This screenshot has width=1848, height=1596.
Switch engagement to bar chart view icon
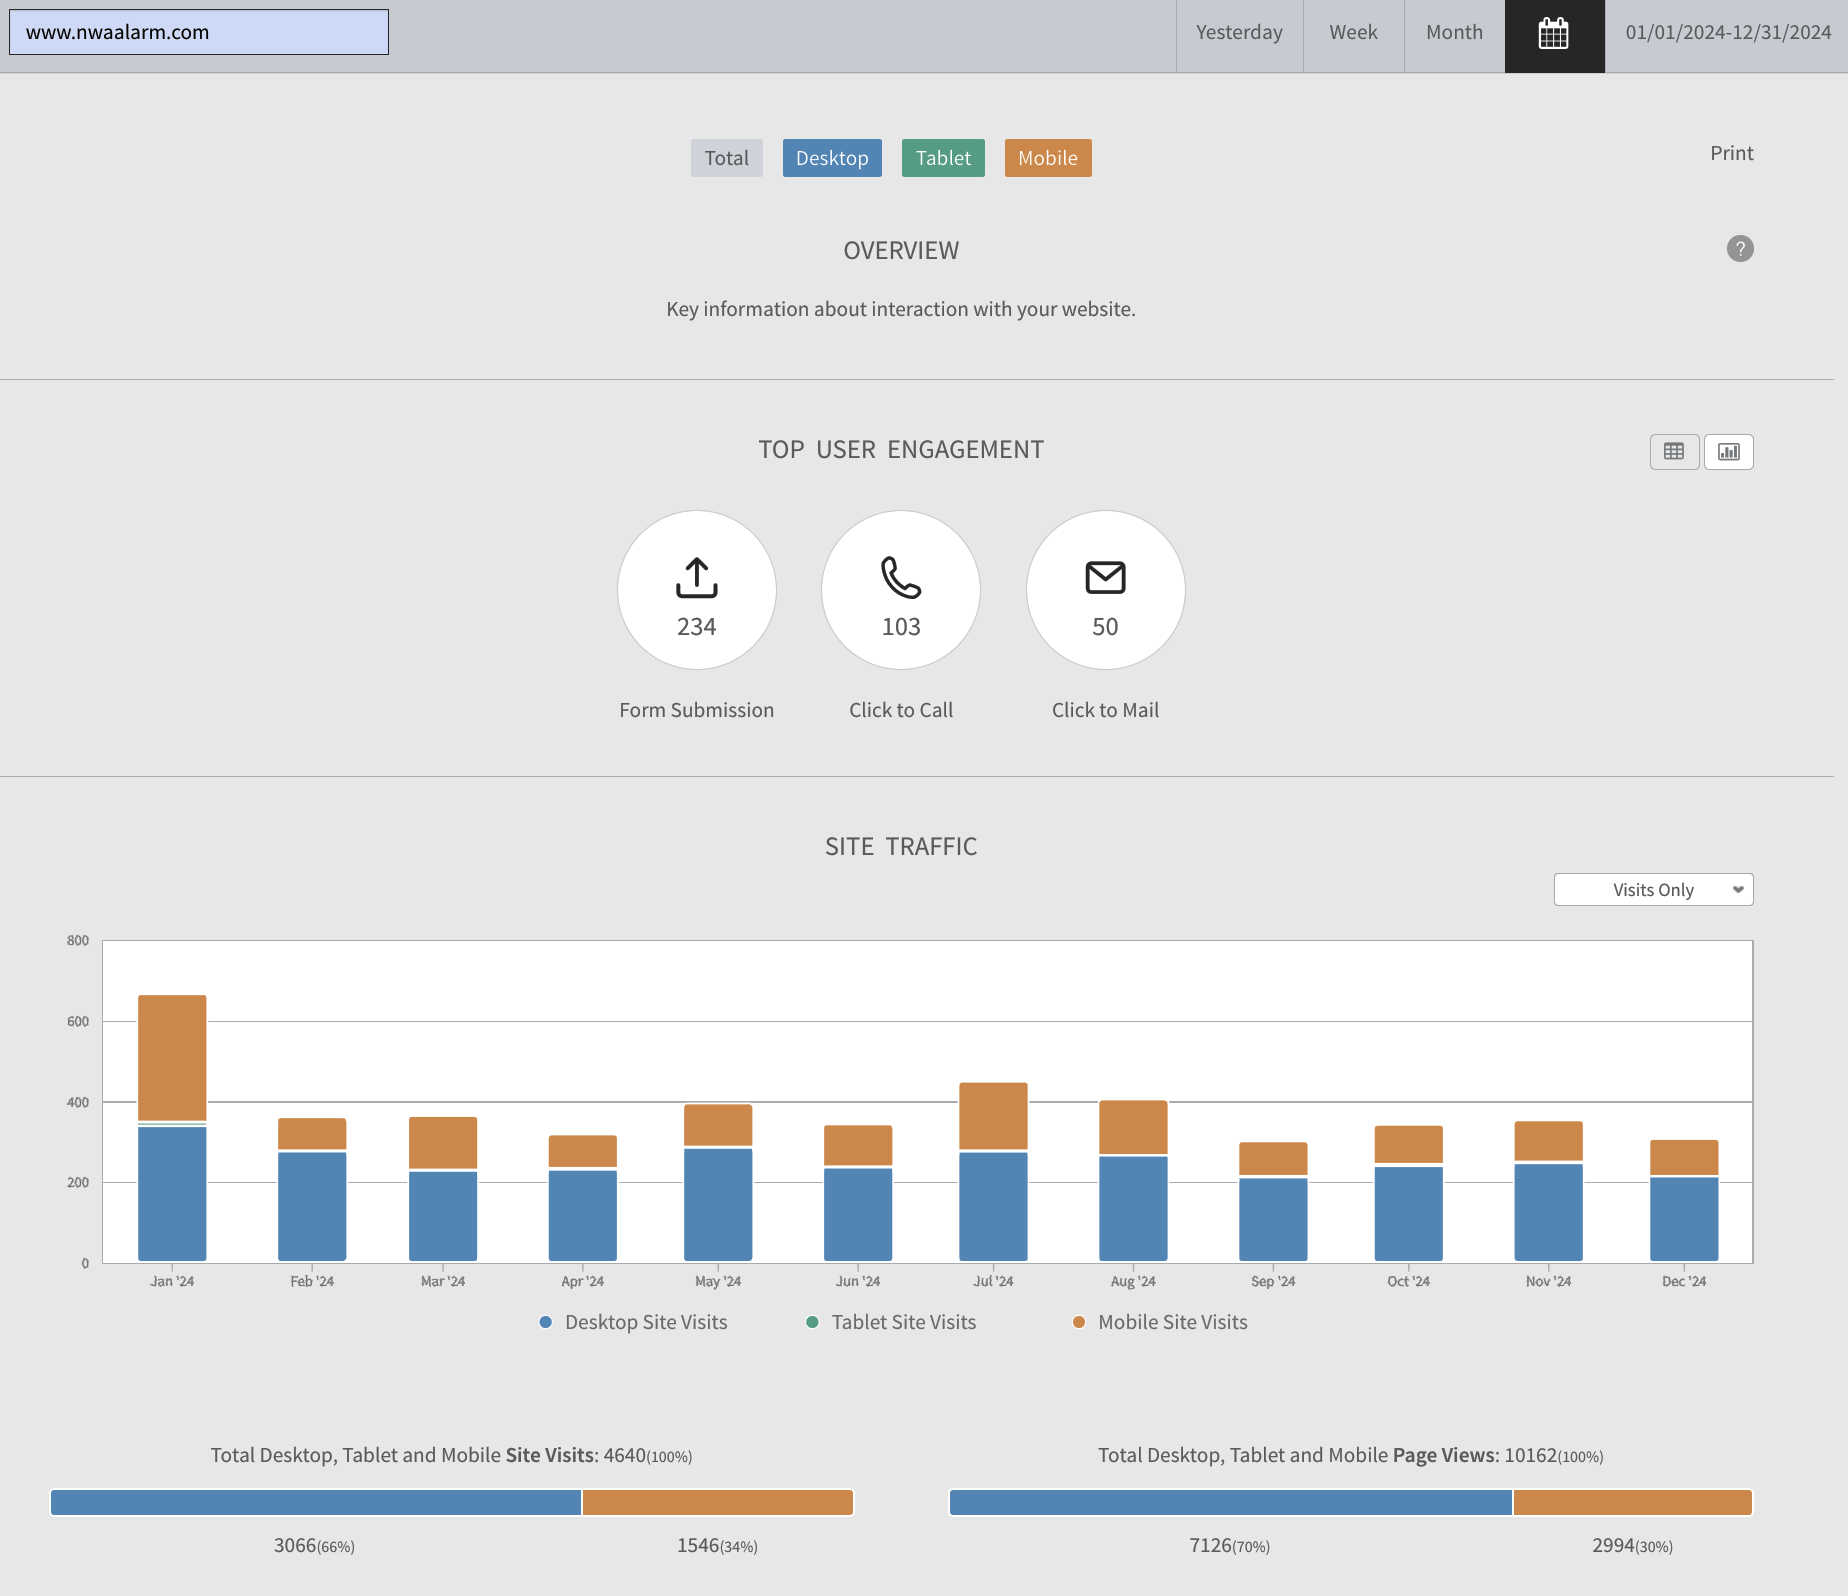(1729, 452)
